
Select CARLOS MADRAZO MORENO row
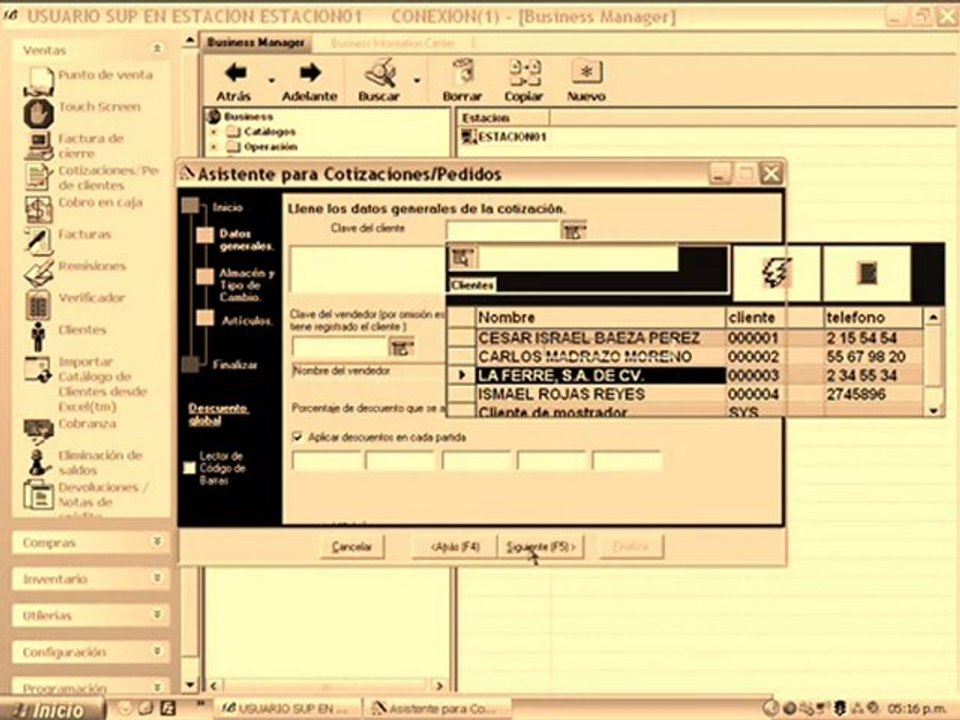[x=684, y=356]
